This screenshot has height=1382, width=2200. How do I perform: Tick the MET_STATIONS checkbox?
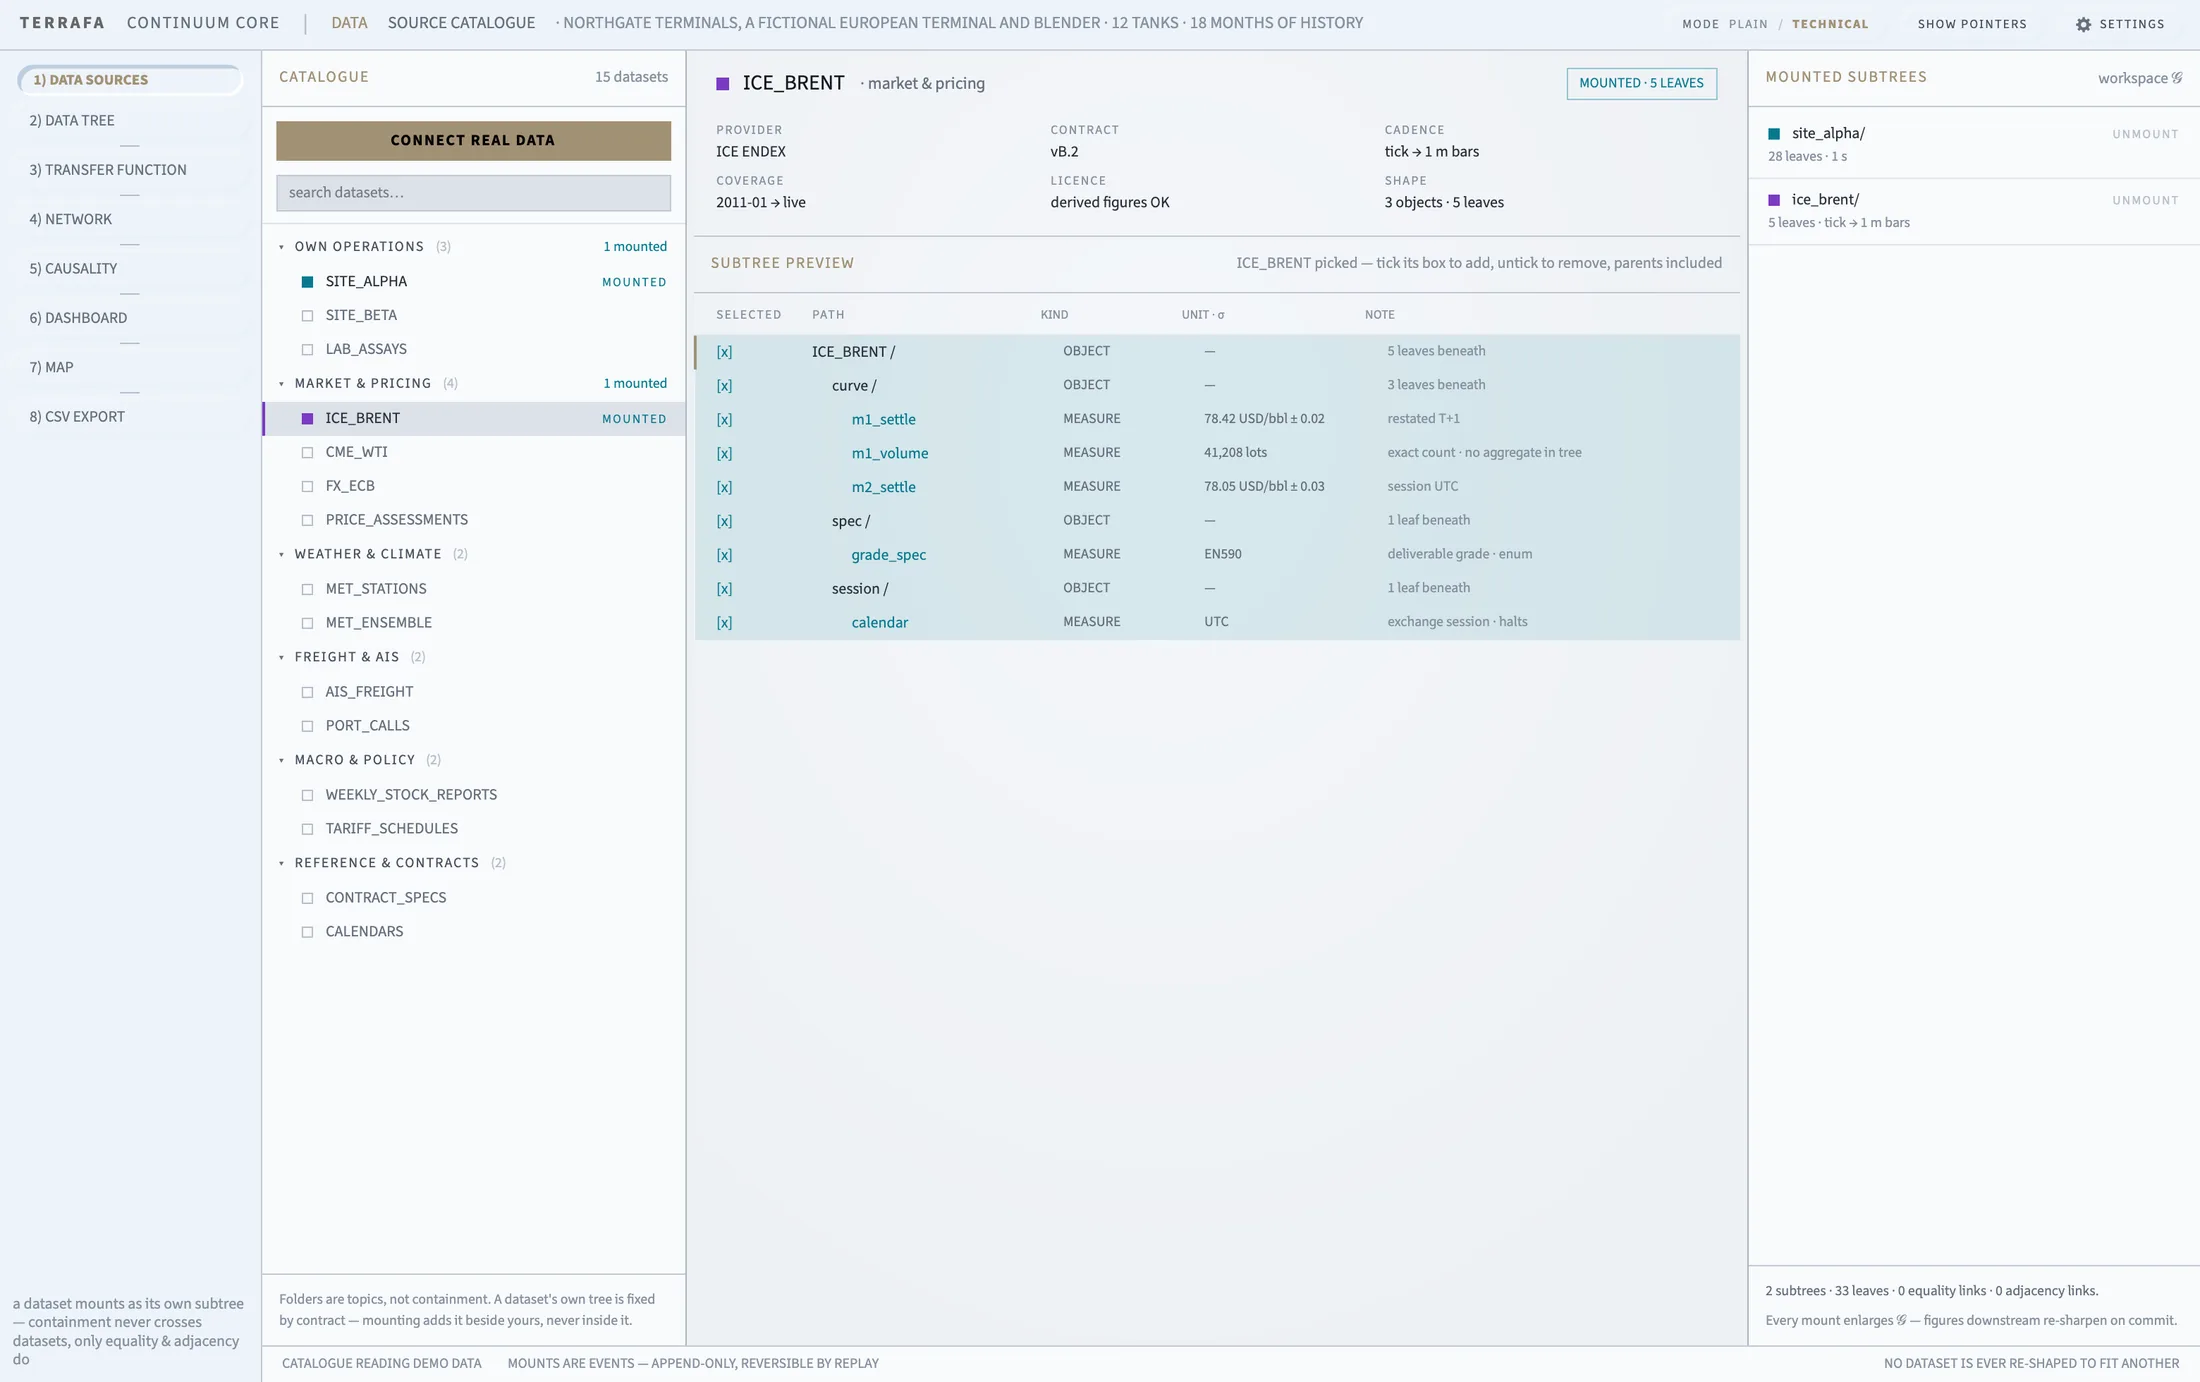pyautogui.click(x=307, y=590)
